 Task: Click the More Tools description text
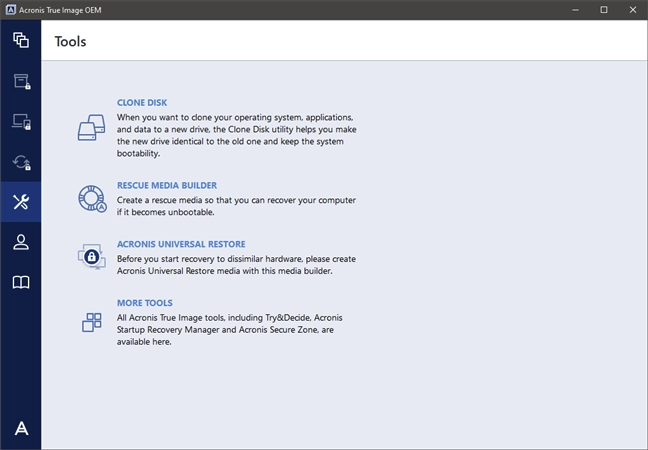click(229, 330)
